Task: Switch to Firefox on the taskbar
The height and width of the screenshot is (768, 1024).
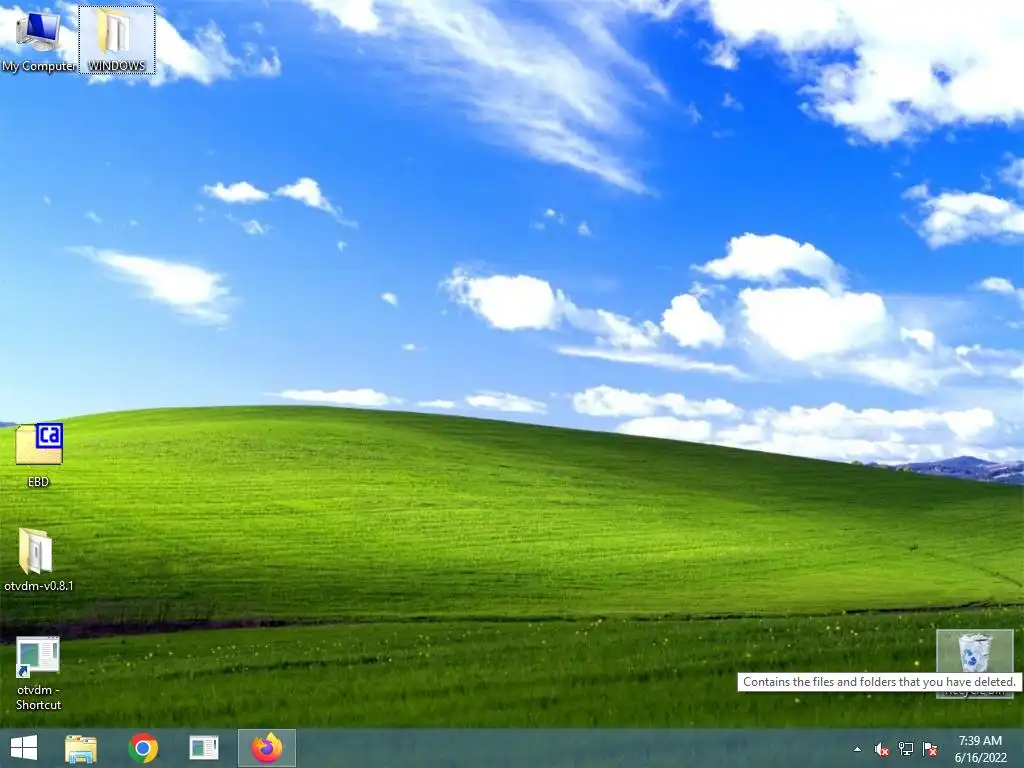Action: [267, 748]
